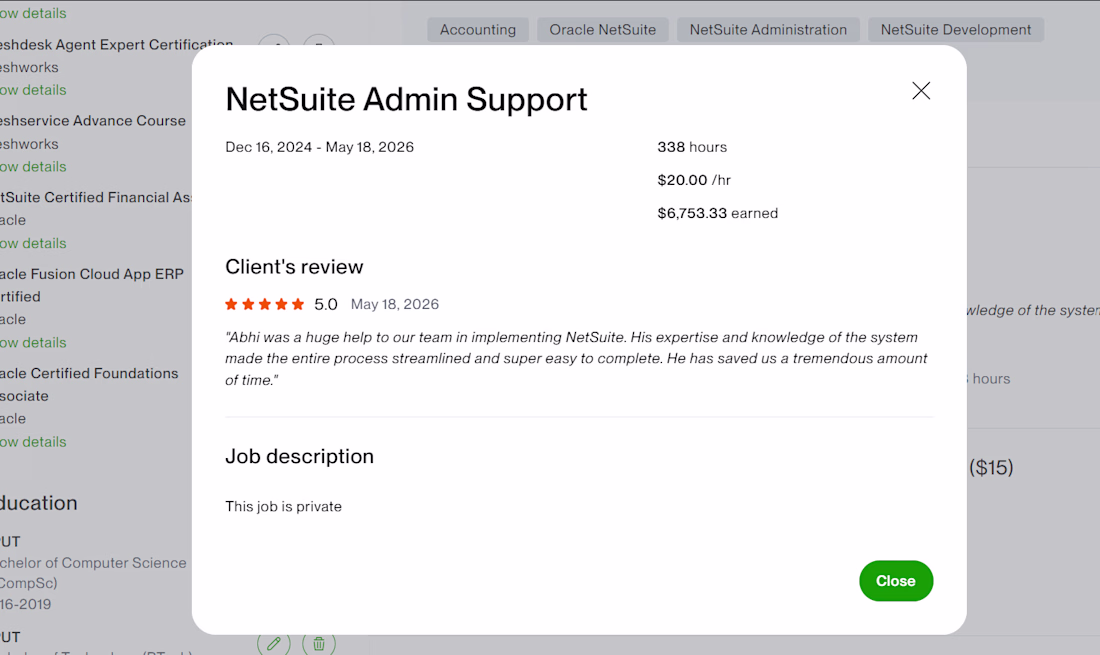
Task: Click the 5.0 rating score
Action: tap(326, 304)
